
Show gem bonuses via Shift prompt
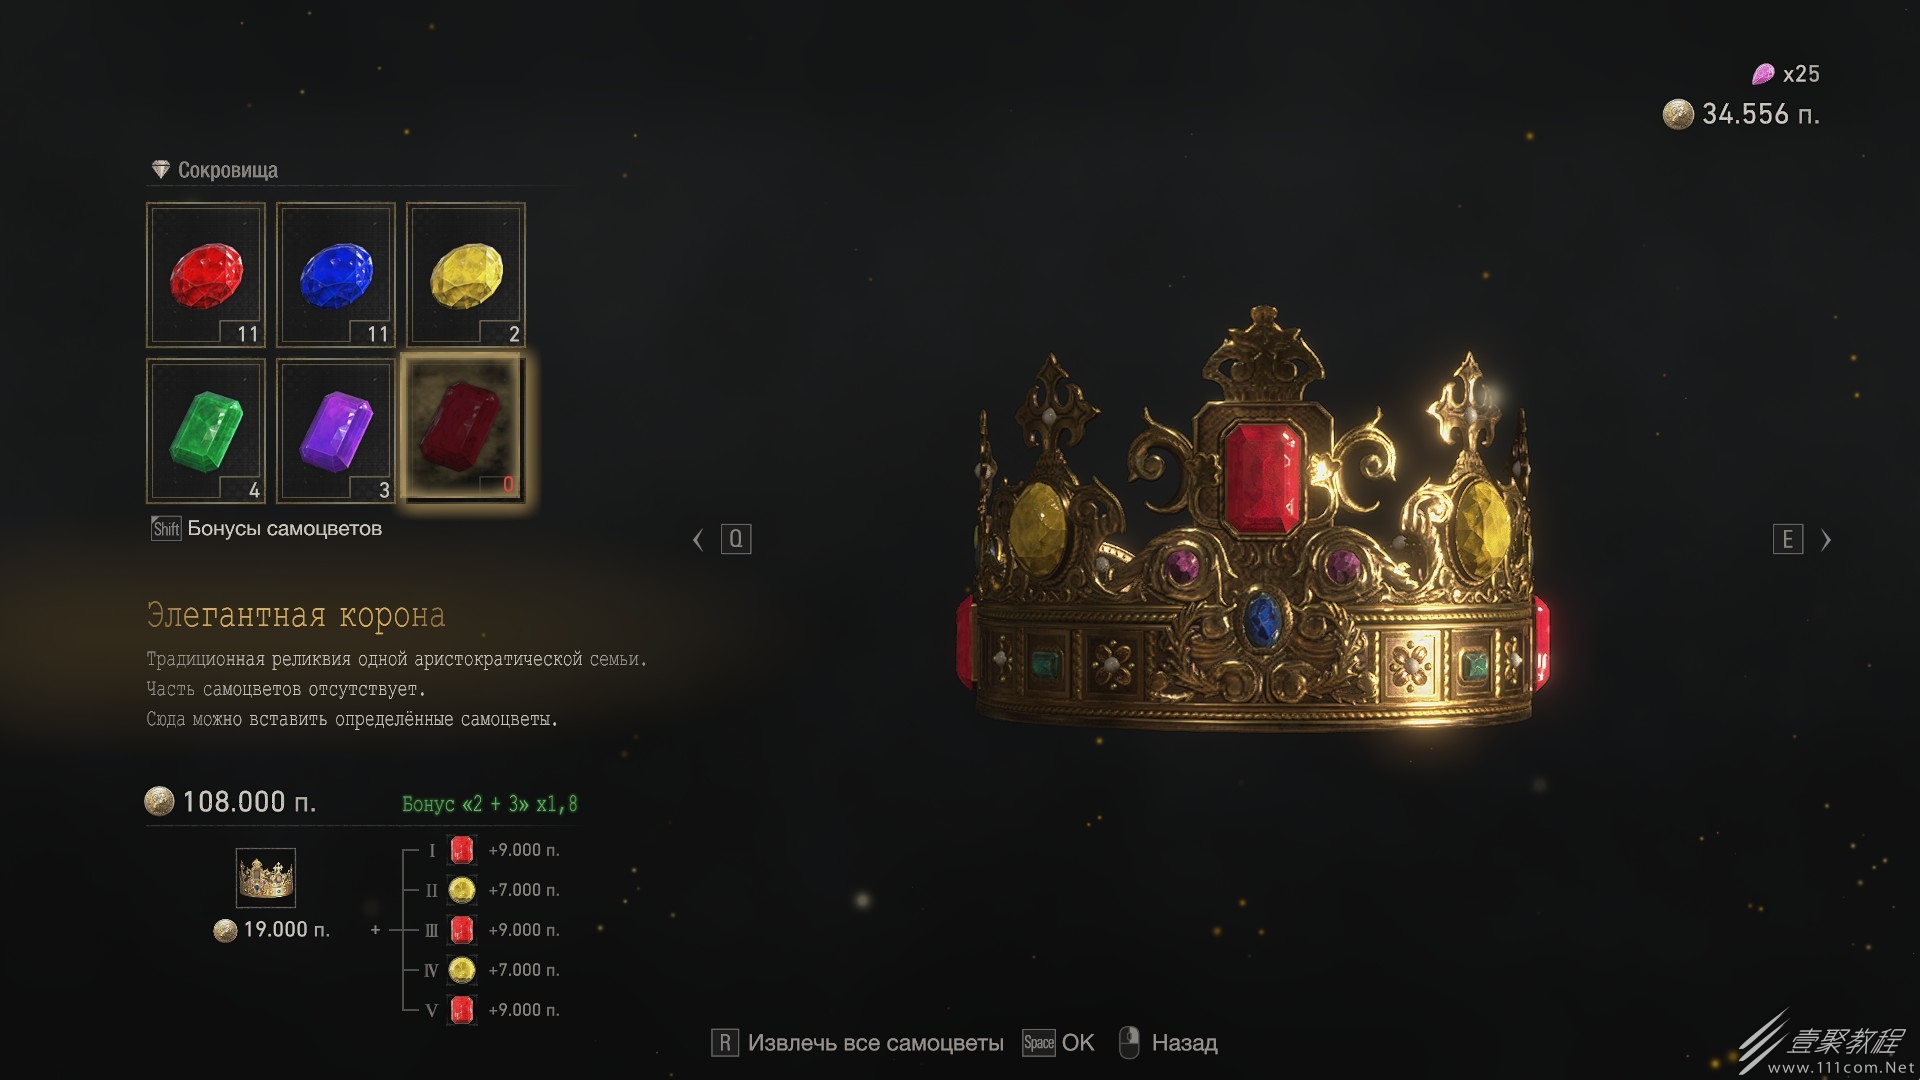coord(266,528)
